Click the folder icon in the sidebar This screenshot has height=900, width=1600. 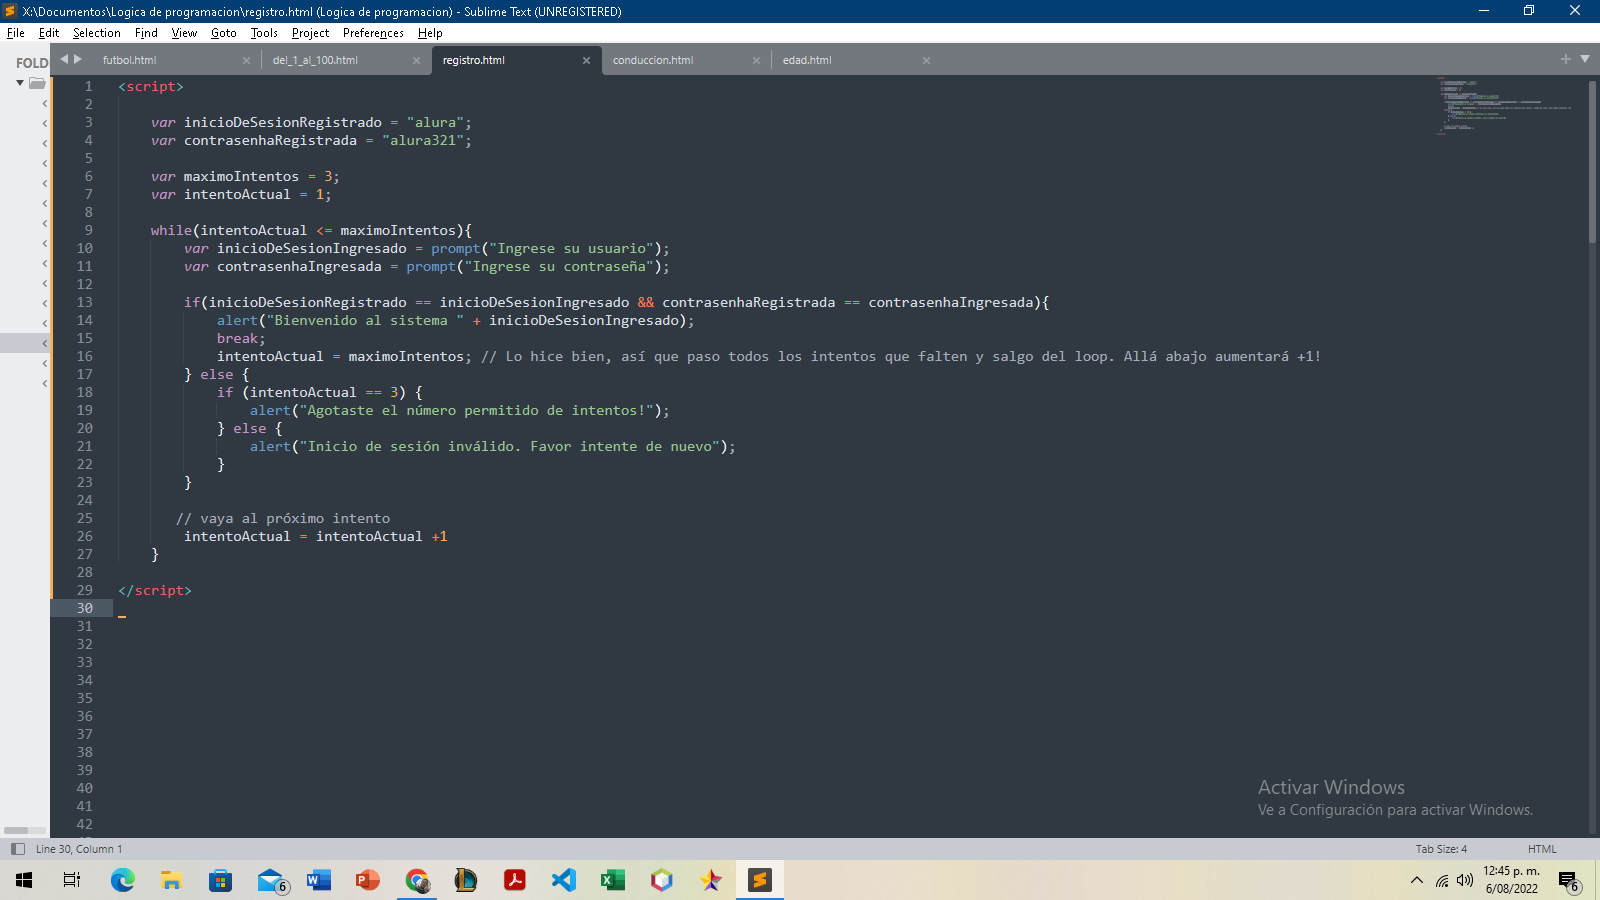click(x=37, y=83)
